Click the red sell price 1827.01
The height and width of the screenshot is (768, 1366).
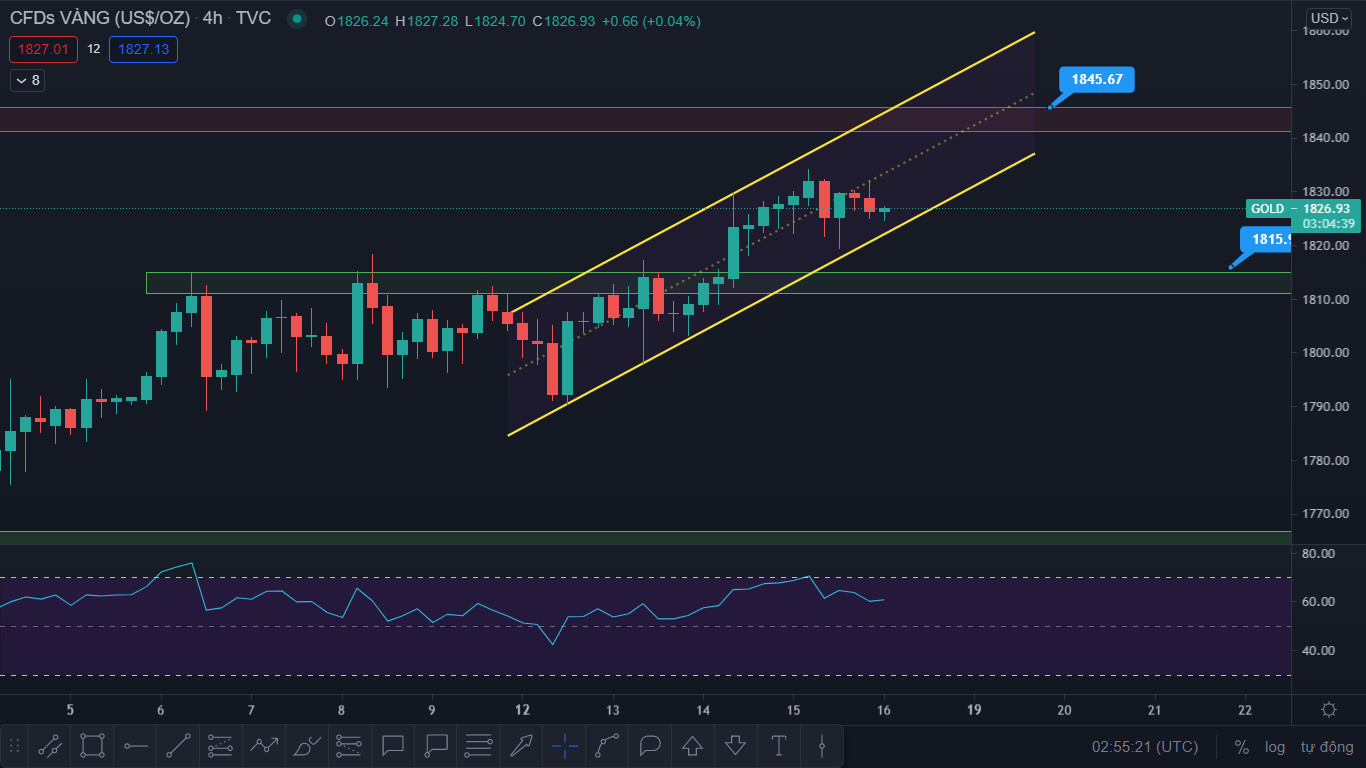click(x=43, y=49)
